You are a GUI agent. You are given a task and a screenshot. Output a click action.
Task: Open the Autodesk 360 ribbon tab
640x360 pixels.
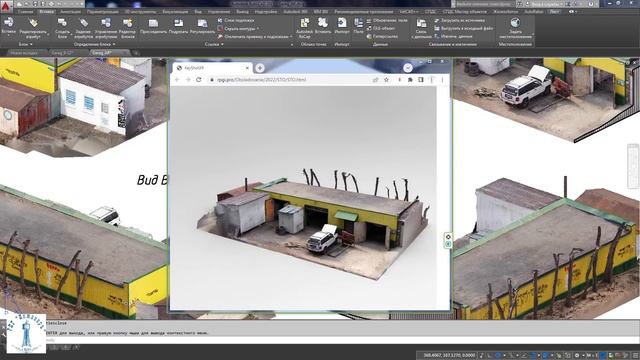pos(296,12)
